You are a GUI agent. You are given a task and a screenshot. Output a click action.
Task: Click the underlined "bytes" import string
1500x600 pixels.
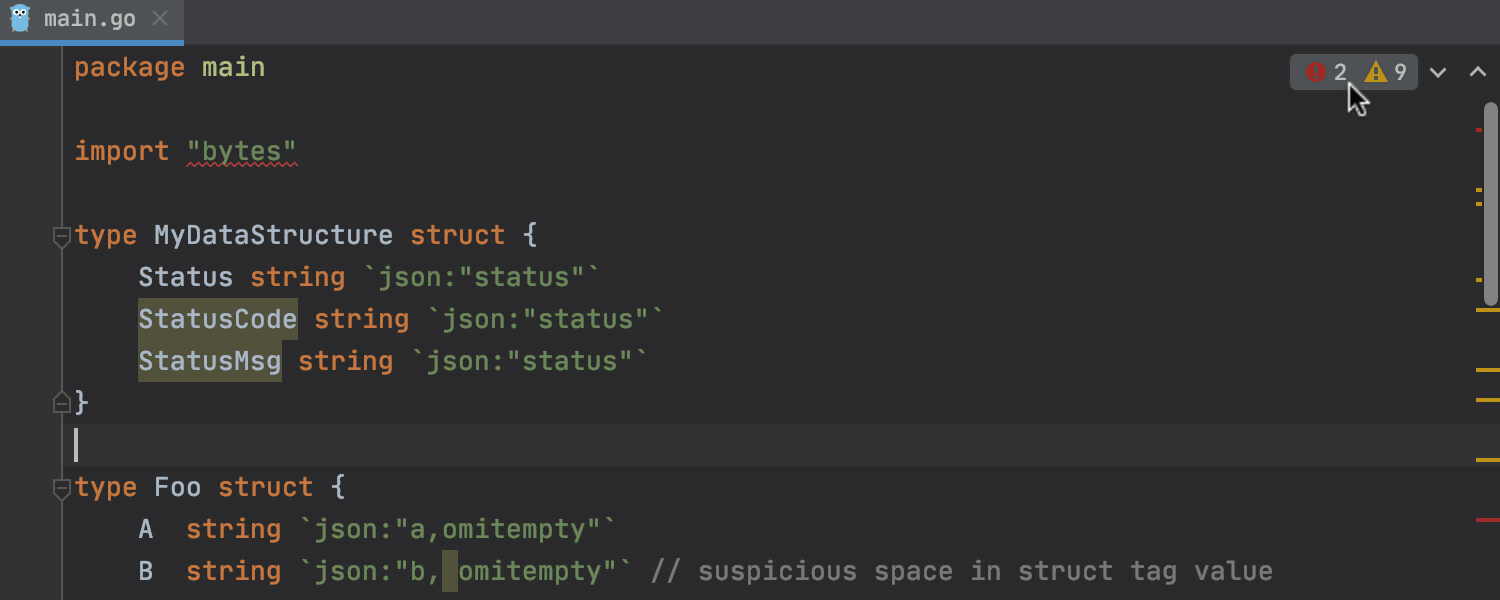pyautogui.click(x=242, y=152)
